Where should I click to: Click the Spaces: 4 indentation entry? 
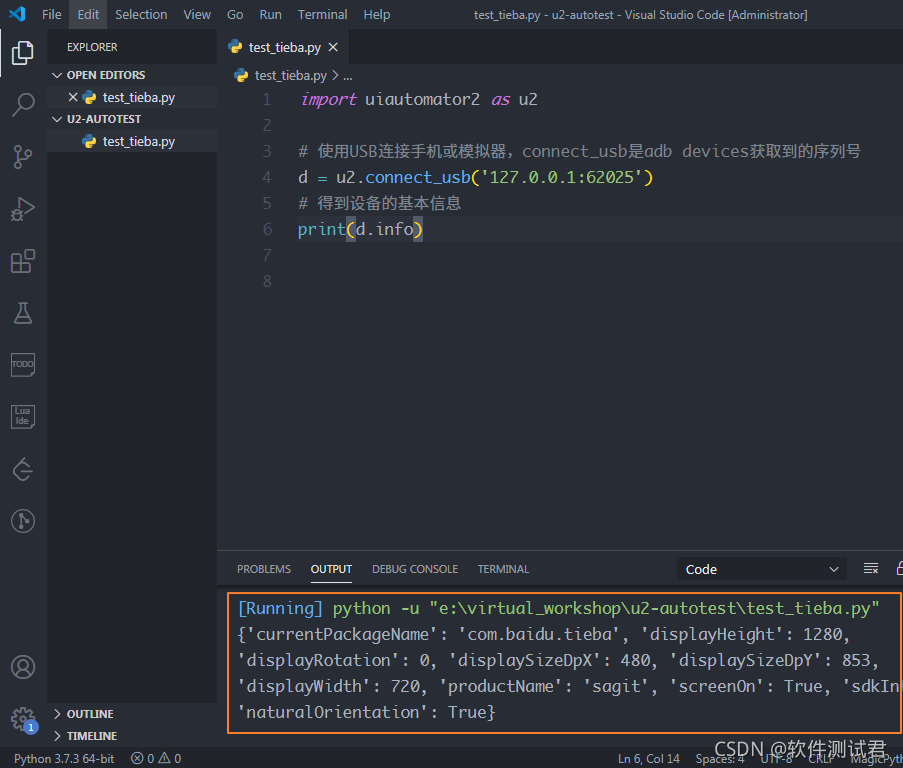719,758
